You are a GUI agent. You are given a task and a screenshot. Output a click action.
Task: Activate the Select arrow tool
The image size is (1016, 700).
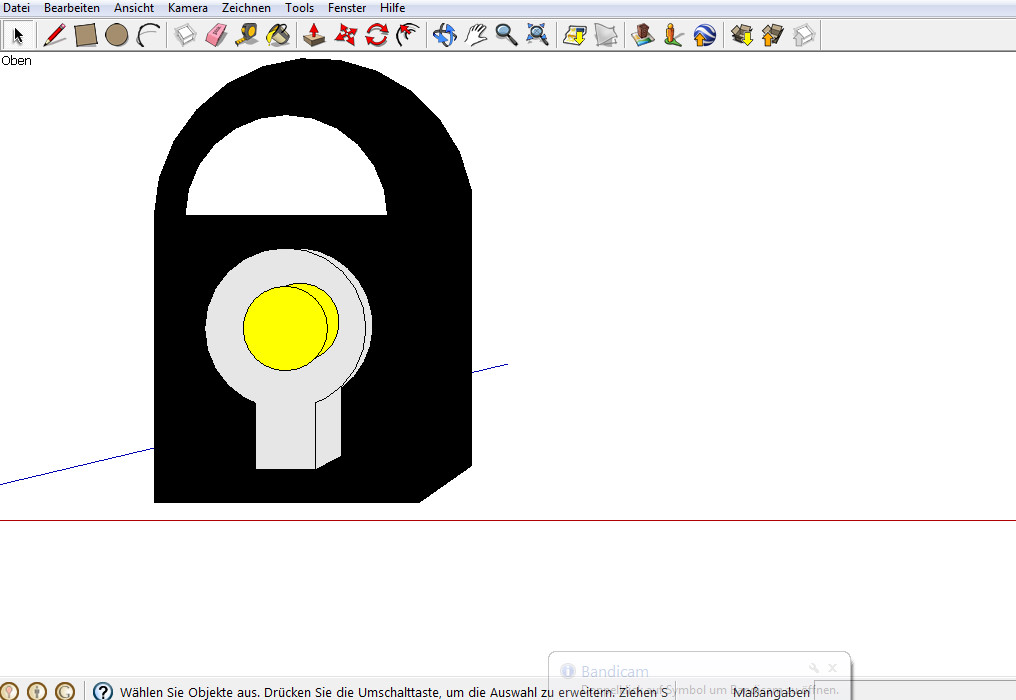coord(18,35)
